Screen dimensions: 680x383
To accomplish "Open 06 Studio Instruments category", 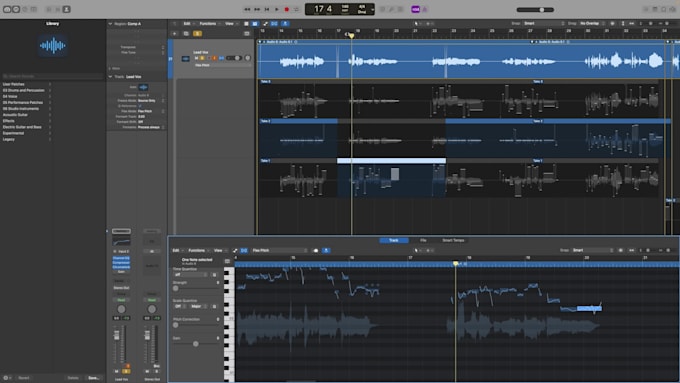I will [21, 108].
